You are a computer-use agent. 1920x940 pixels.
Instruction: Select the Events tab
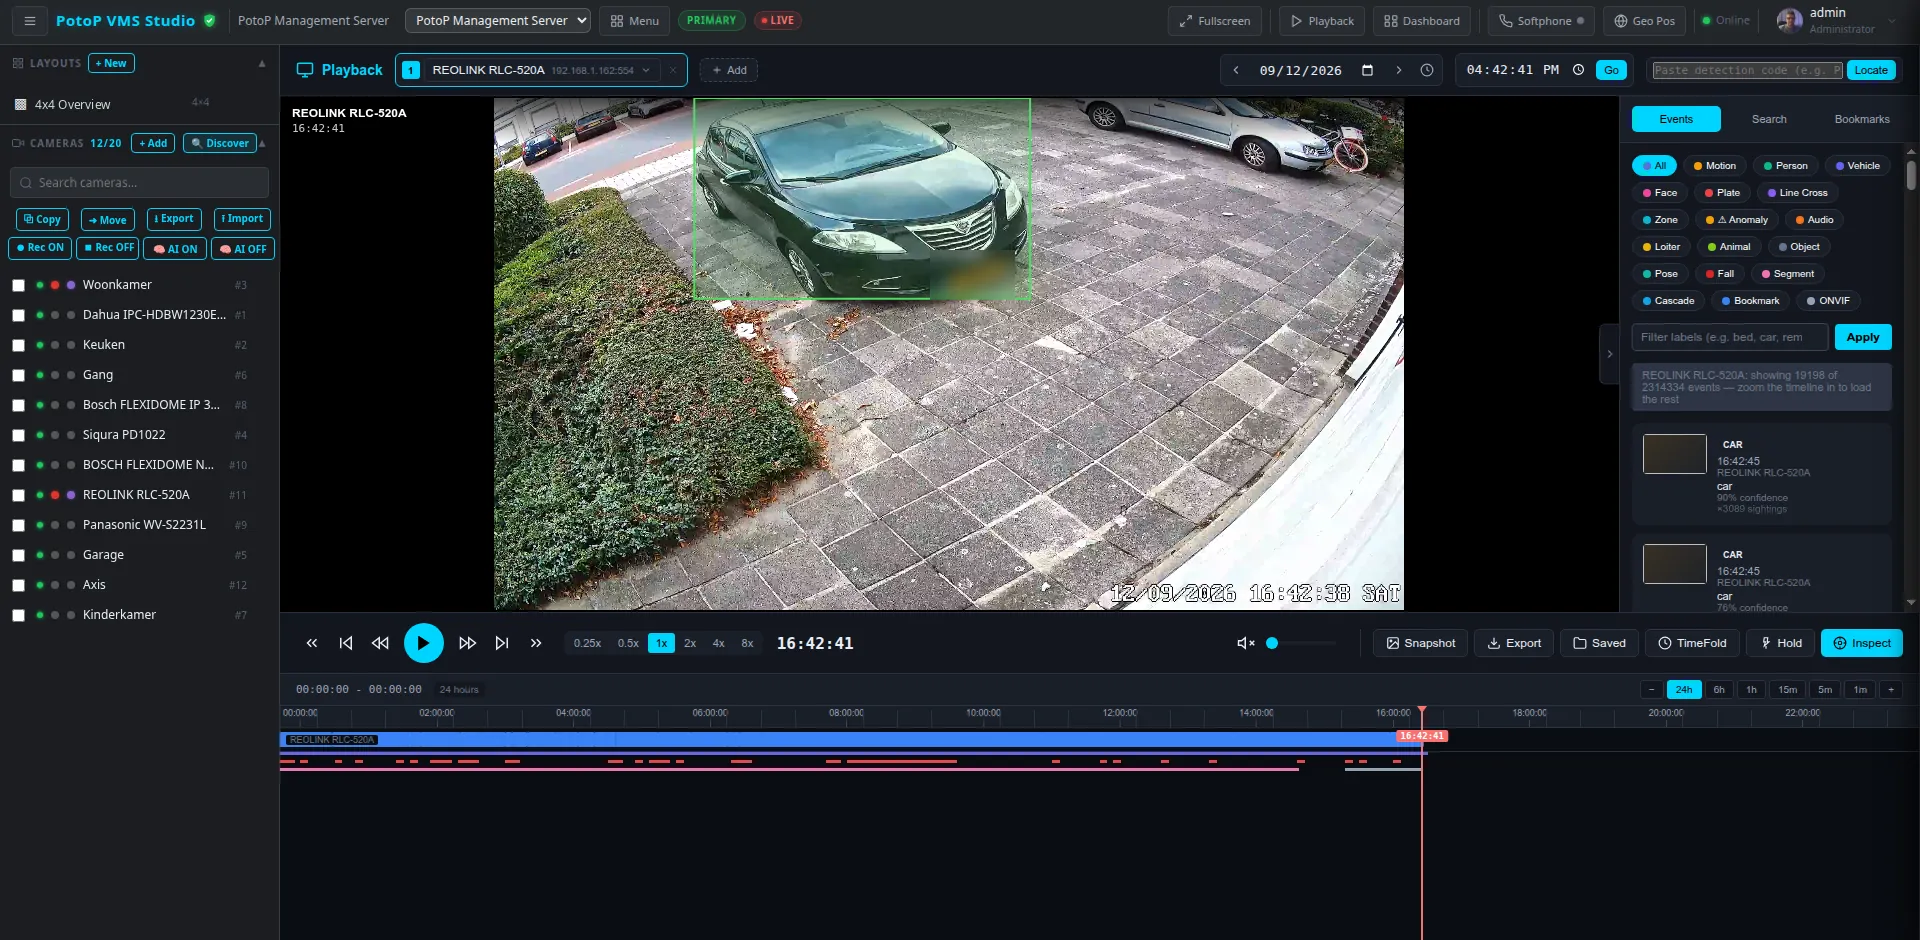tap(1676, 119)
